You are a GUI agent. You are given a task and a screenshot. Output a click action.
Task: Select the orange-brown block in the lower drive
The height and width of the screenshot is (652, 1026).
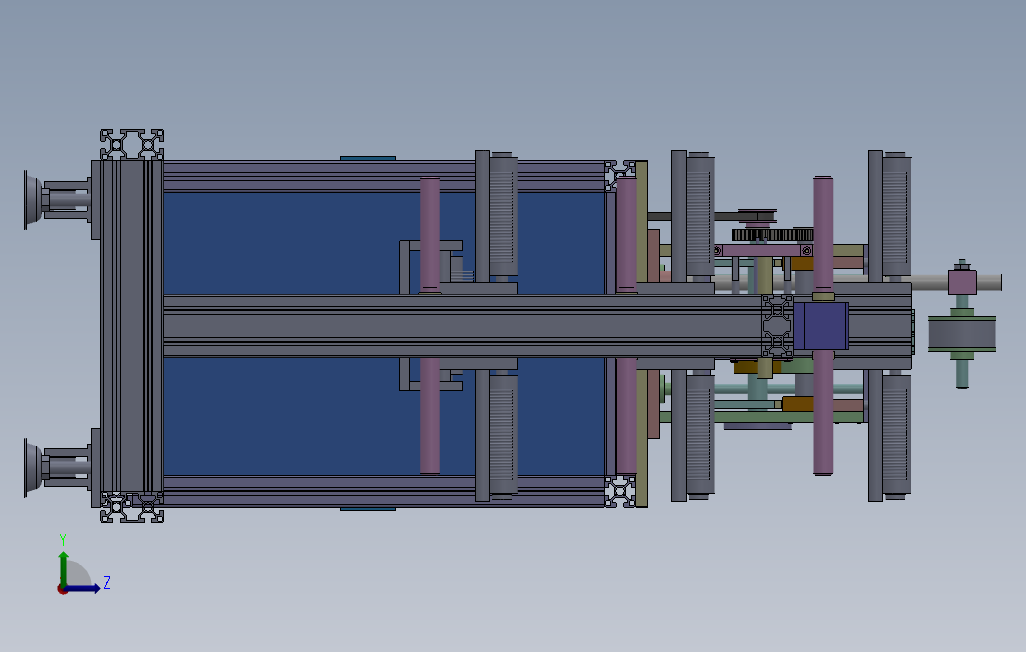(797, 404)
